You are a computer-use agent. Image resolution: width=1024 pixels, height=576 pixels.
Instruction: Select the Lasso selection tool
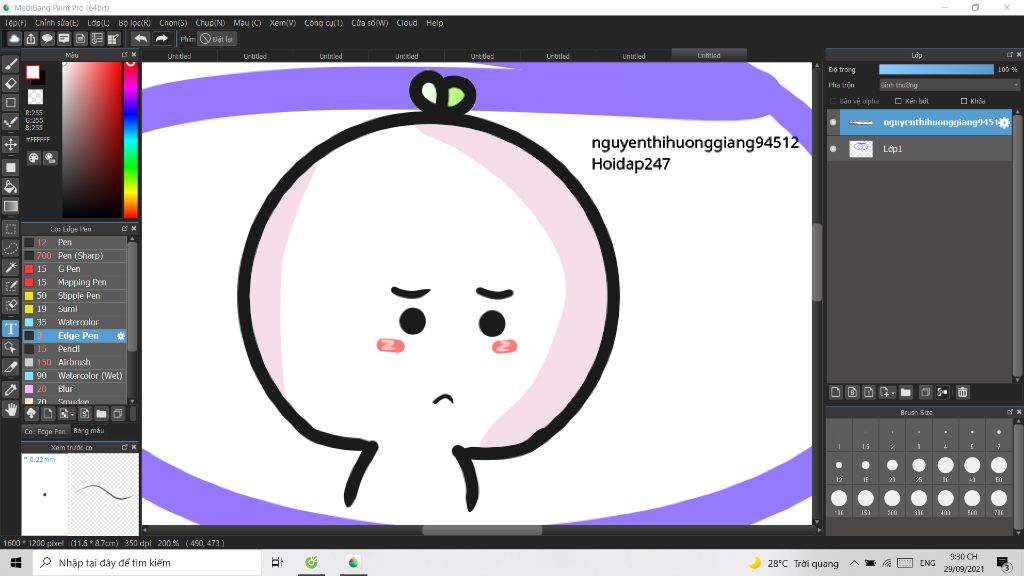tap(10, 248)
